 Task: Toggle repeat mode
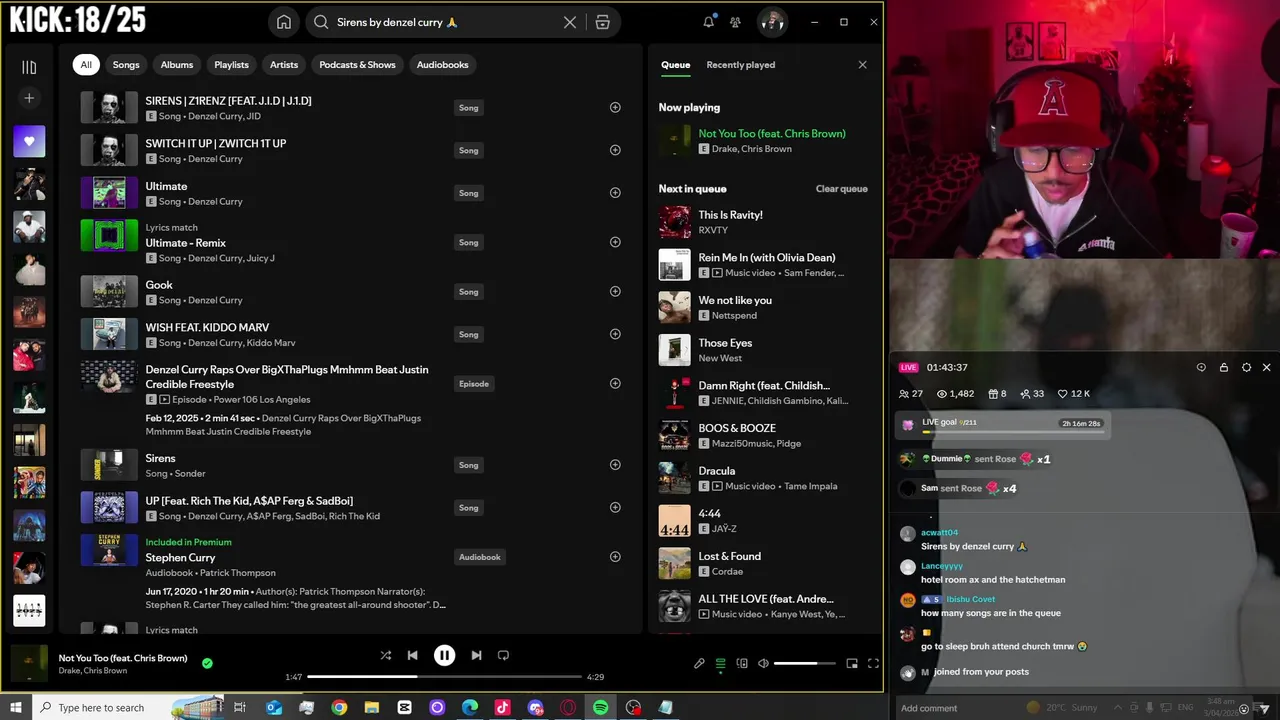pos(503,656)
